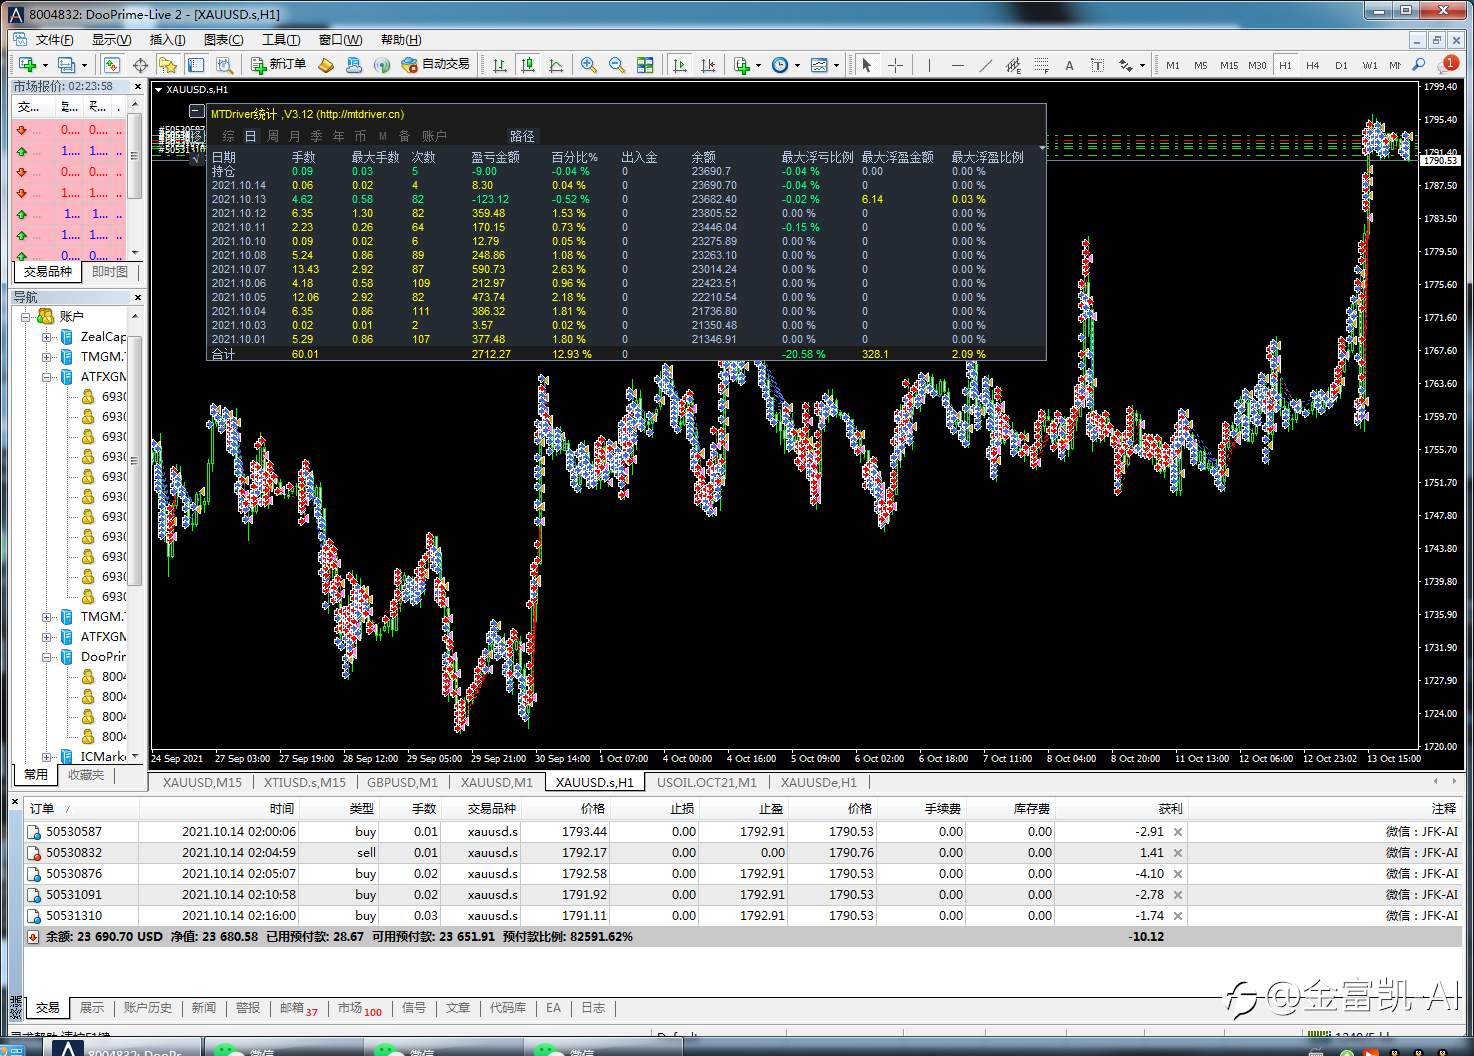Open the search magnifier icon
The image size is (1474, 1056).
(1419, 65)
